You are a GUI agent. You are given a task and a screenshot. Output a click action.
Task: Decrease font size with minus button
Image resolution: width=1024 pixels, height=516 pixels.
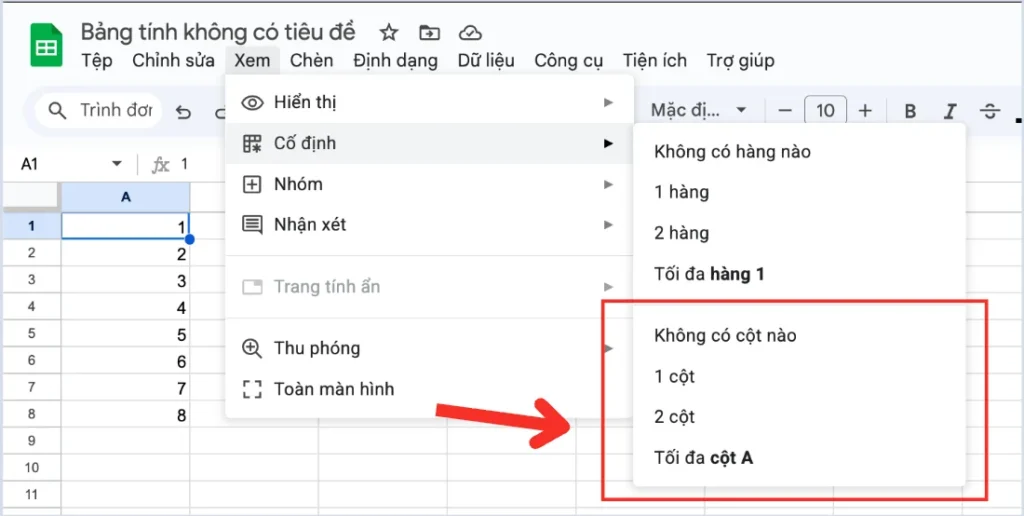point(785,111)
